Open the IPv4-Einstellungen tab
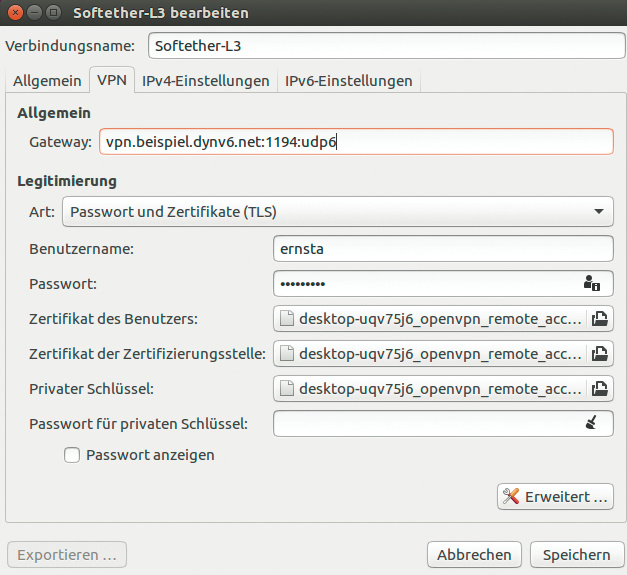The image size is (627, 575). [205, 81]
